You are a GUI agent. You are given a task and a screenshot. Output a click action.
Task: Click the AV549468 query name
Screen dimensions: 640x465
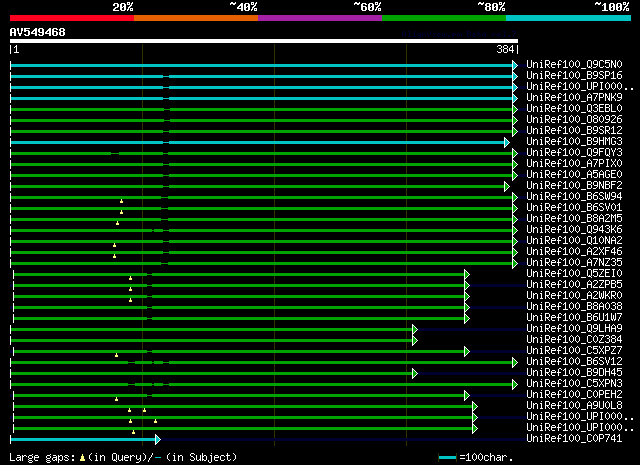click(38, 32)
